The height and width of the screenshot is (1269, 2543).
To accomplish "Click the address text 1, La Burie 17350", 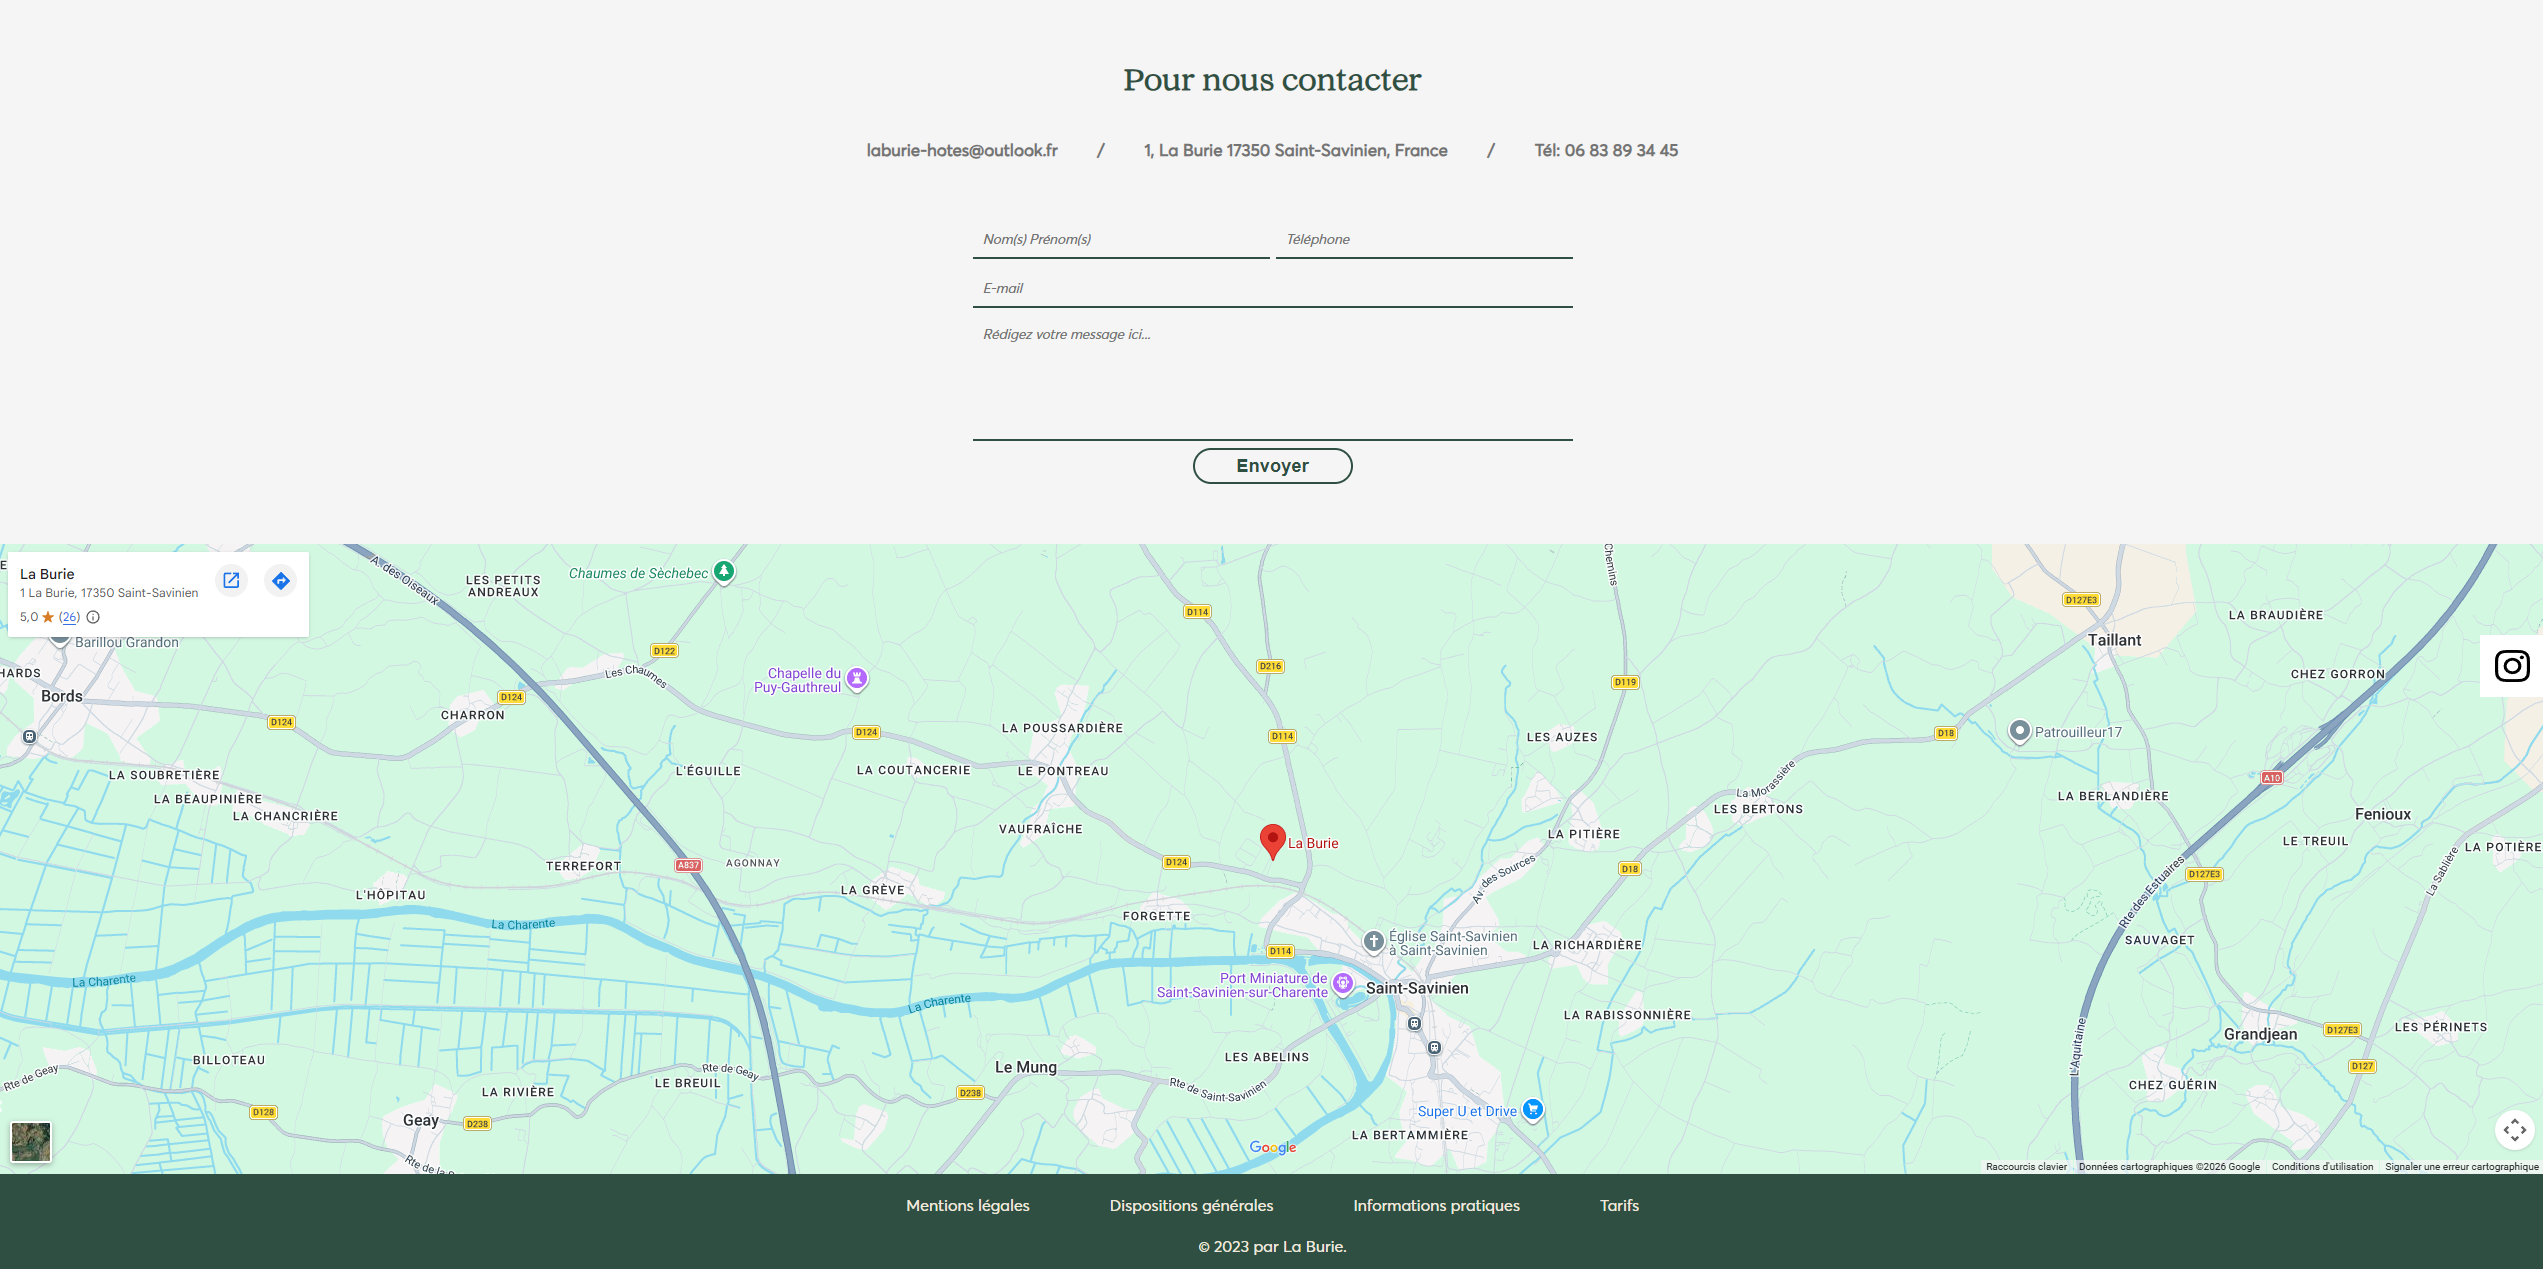I will [1295, 150].
